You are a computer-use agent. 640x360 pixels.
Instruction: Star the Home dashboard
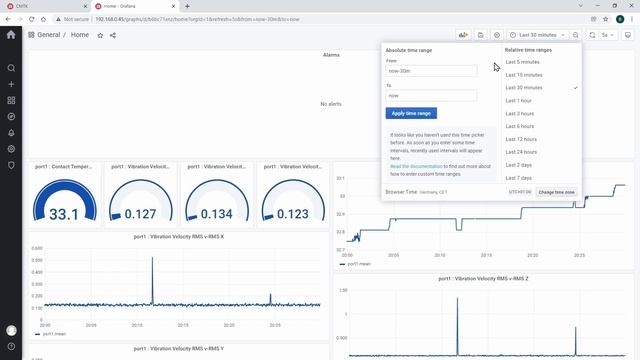point(100,36)
